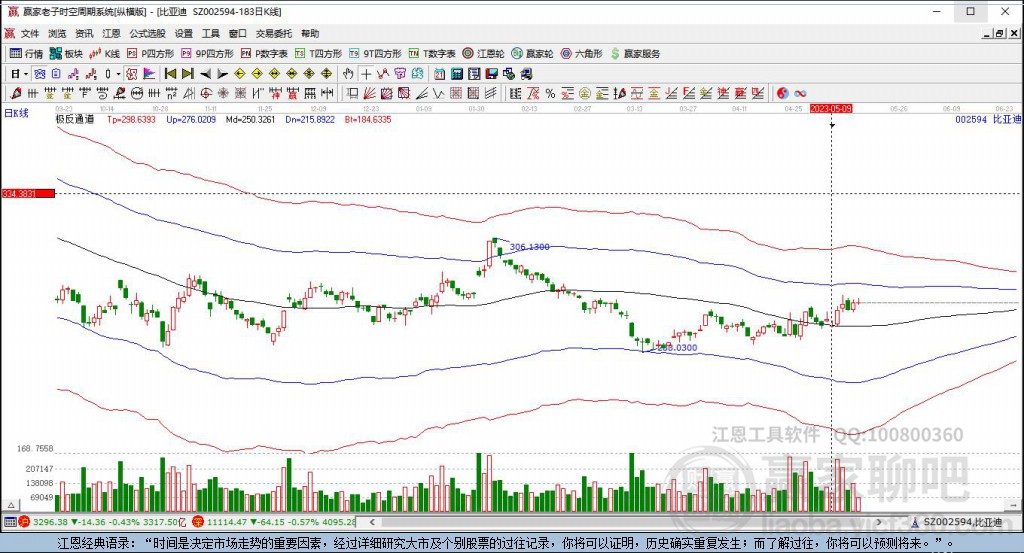Toggle the crosshair cursor
1024x553 pixels.
(x=366, y=74)
